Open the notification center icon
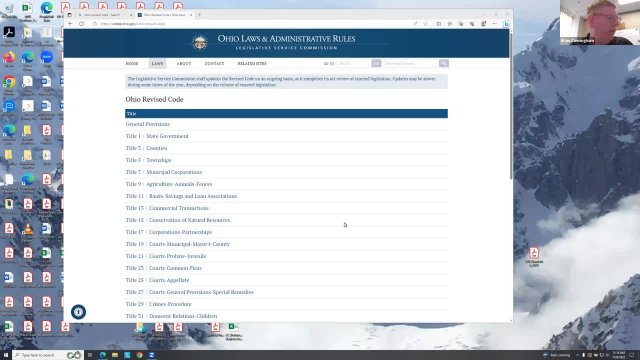The width and height of the screenshot is (640, 360). (632, 355)
